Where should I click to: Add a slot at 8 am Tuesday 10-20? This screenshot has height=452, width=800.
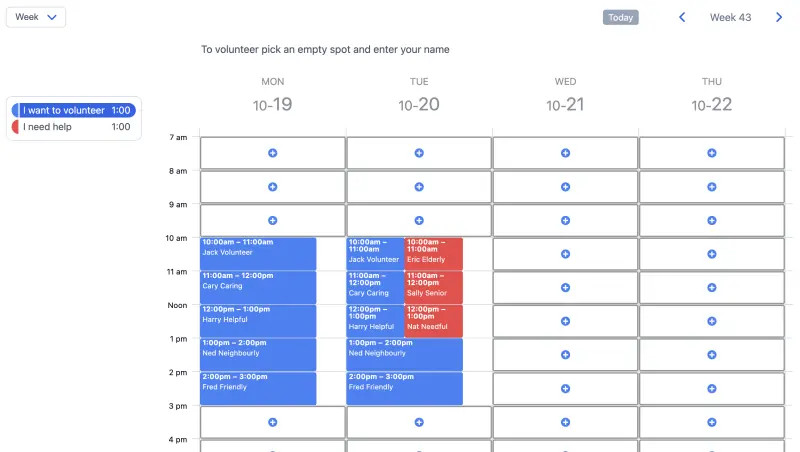pos(419,187)
